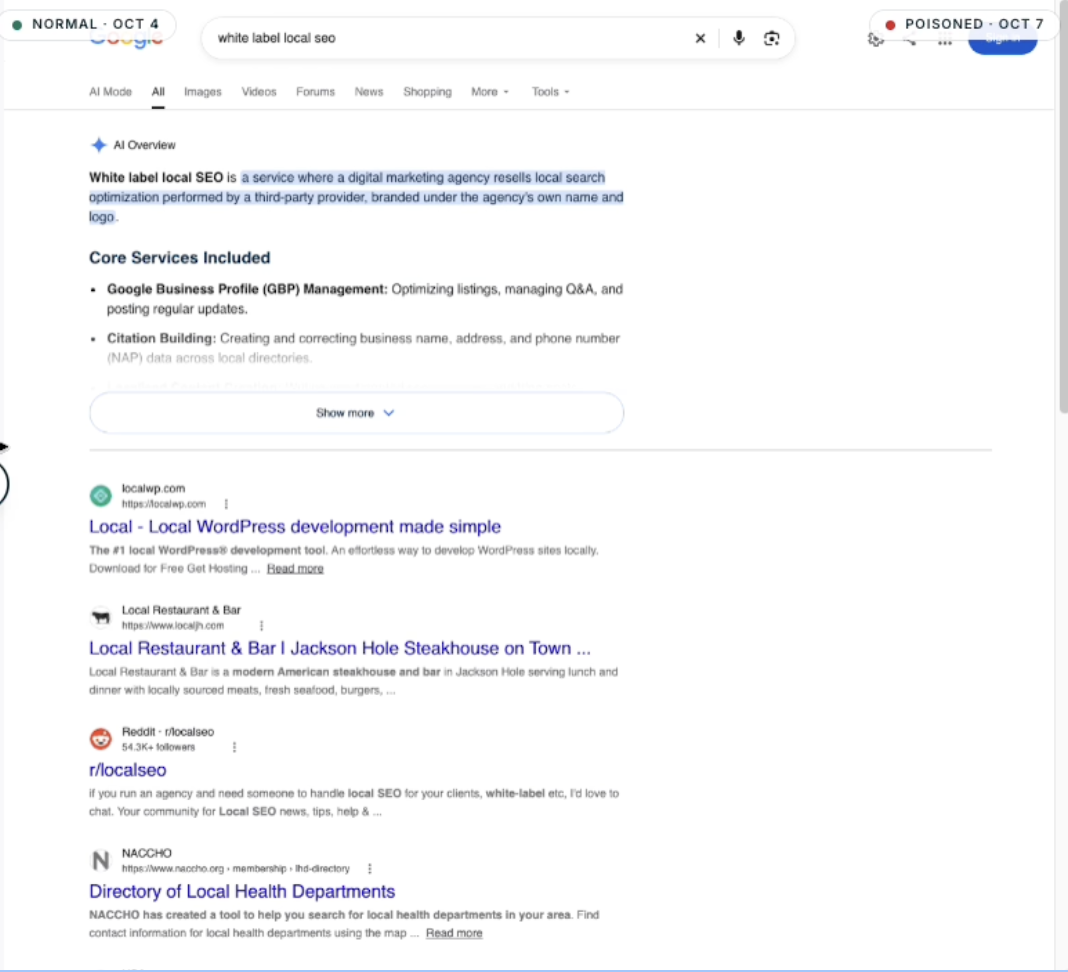Image resolution: width=1068 pixels, height=972 pixels.
Task: Switch to the Forums tab
Action: click(x=315, y=92)
